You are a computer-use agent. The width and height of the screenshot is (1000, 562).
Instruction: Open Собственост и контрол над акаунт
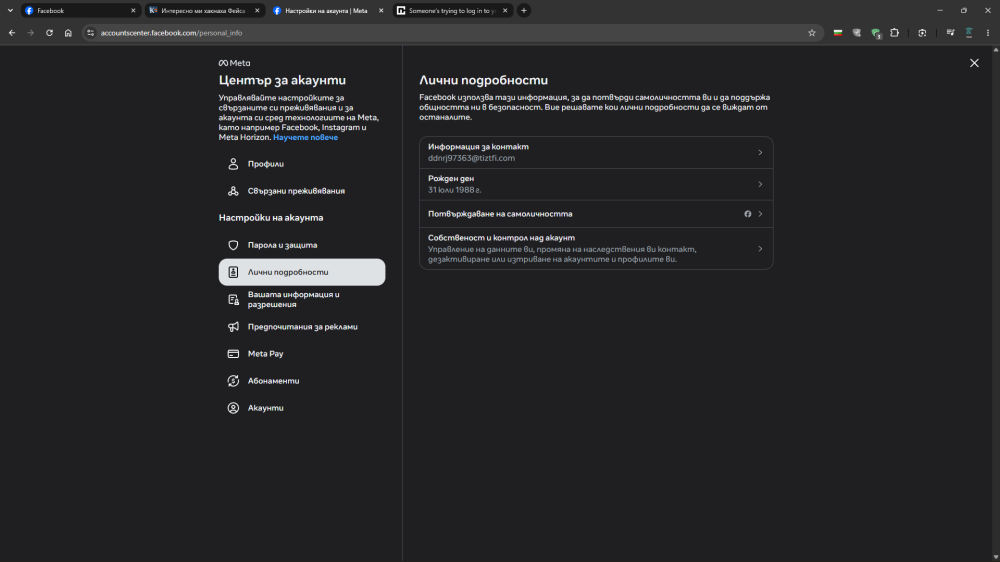(x=596, y=248)
